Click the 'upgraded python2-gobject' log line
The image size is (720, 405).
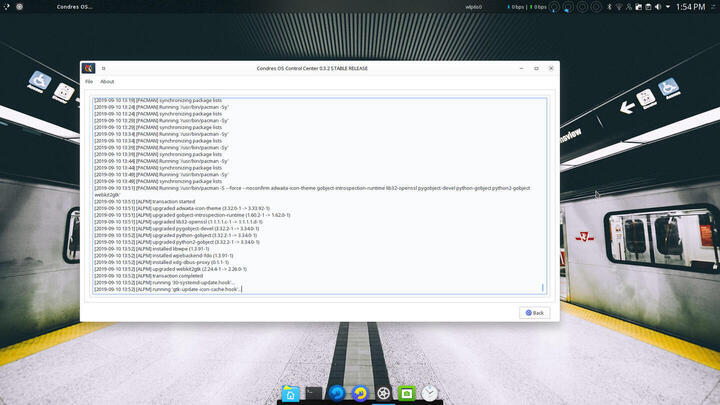pyautogui.click(x=176, y=242)
